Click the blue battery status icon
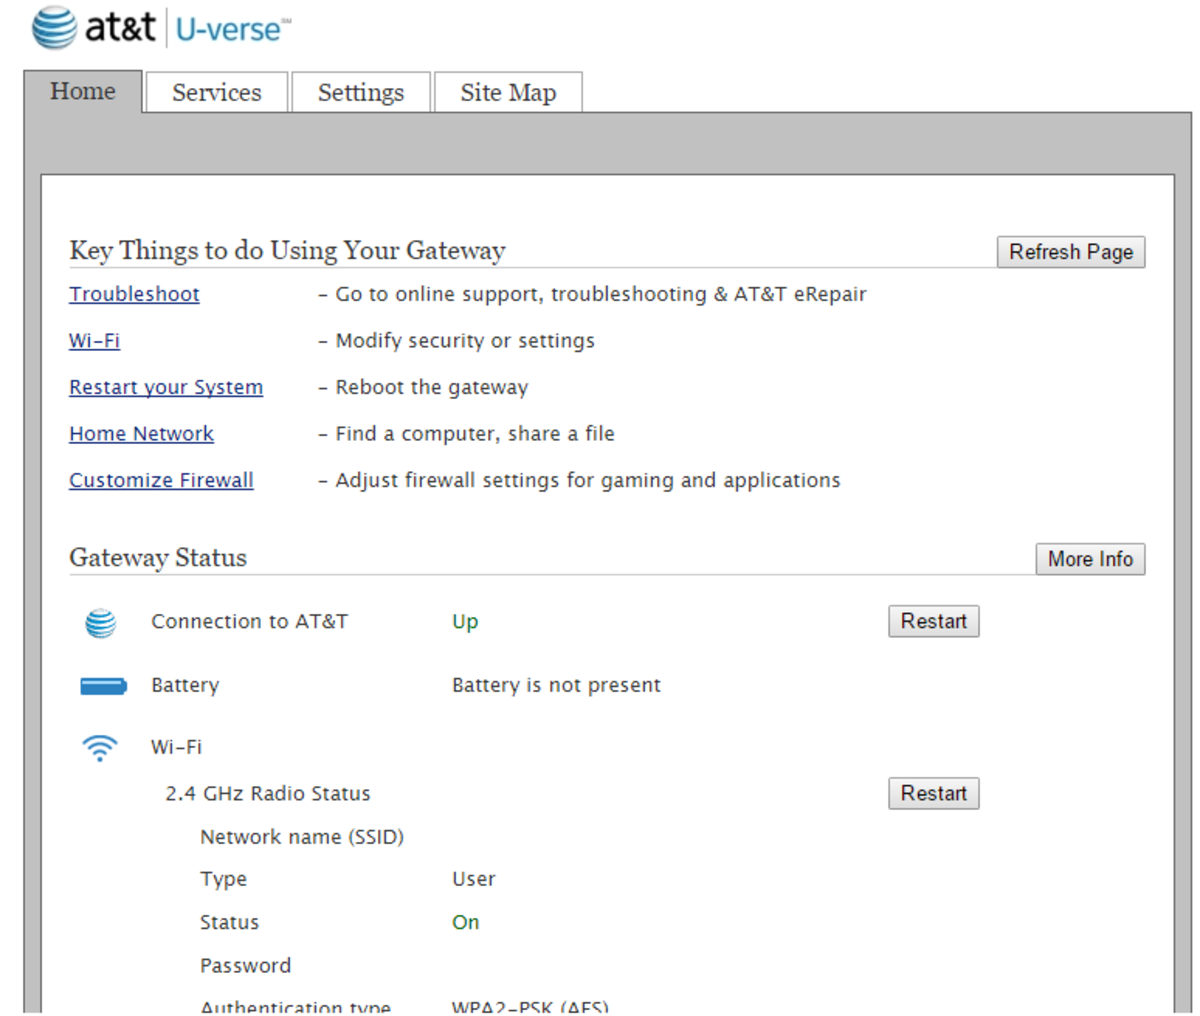The height and width of the screenshot is (1016, 1200). (x=103, y=686)
